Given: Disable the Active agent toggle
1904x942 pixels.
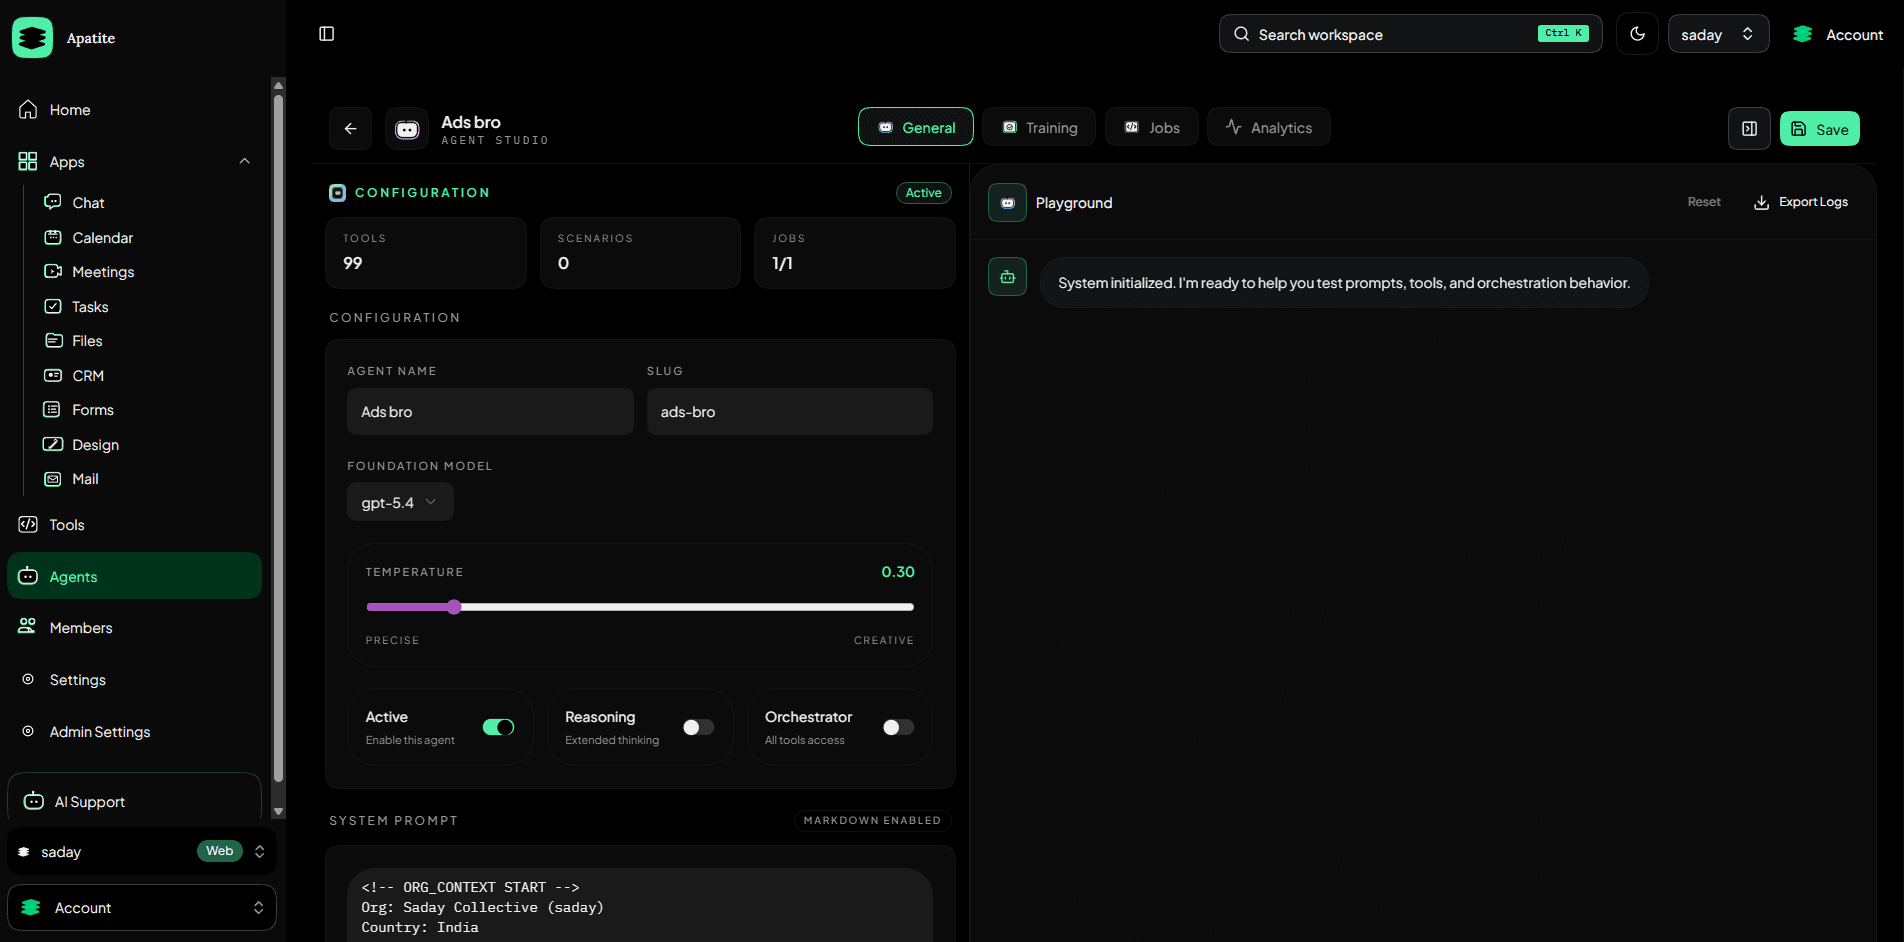Looking at the screenshot, I should [498, 727].
